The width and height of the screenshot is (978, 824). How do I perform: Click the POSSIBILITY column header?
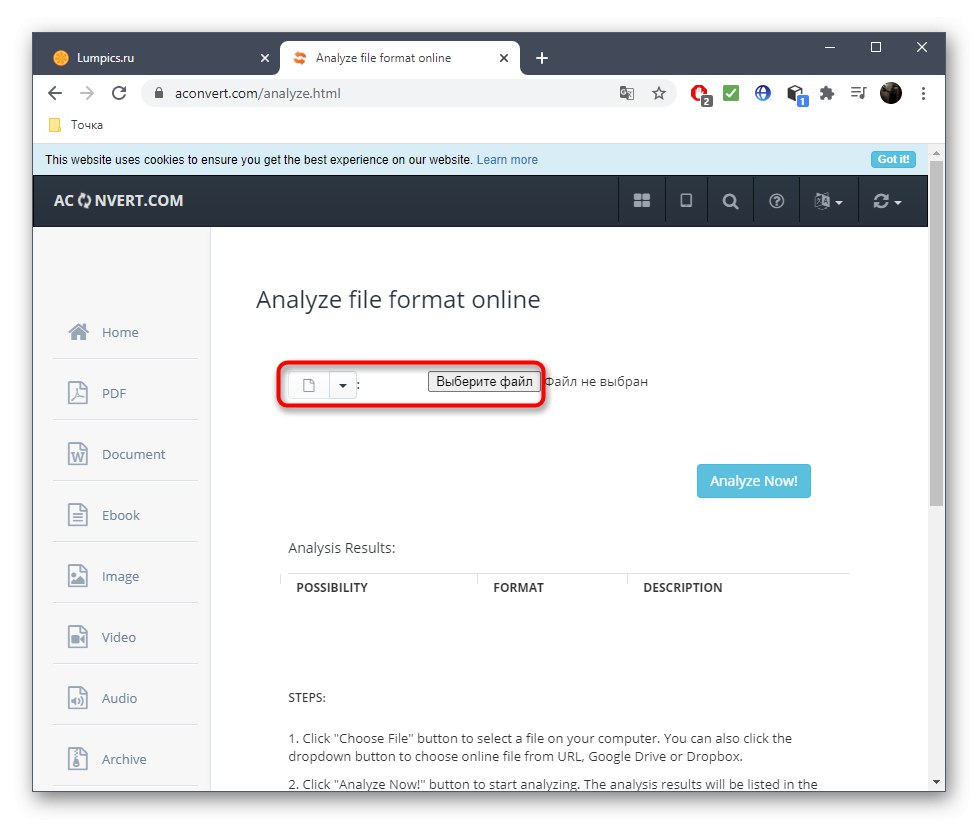tap(332, 588)
